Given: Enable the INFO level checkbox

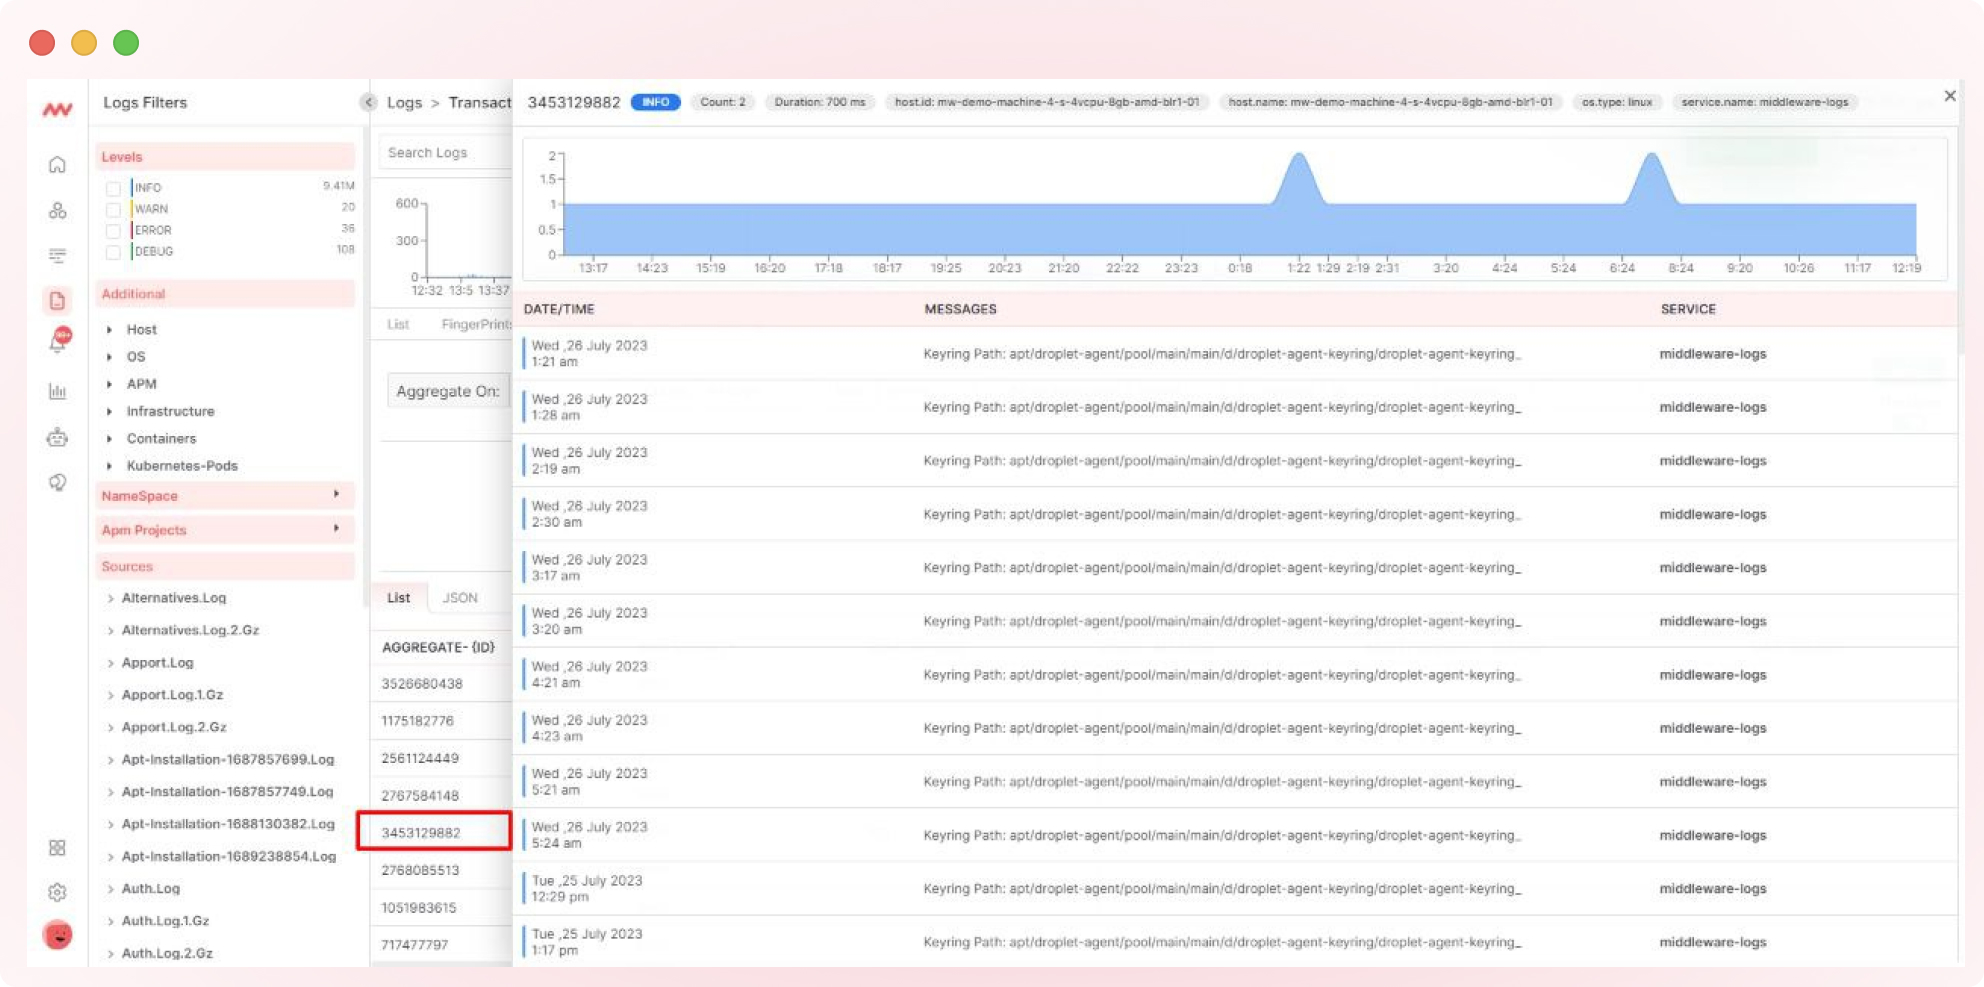Looking at the screenshot, I should [x=113, y=187].
